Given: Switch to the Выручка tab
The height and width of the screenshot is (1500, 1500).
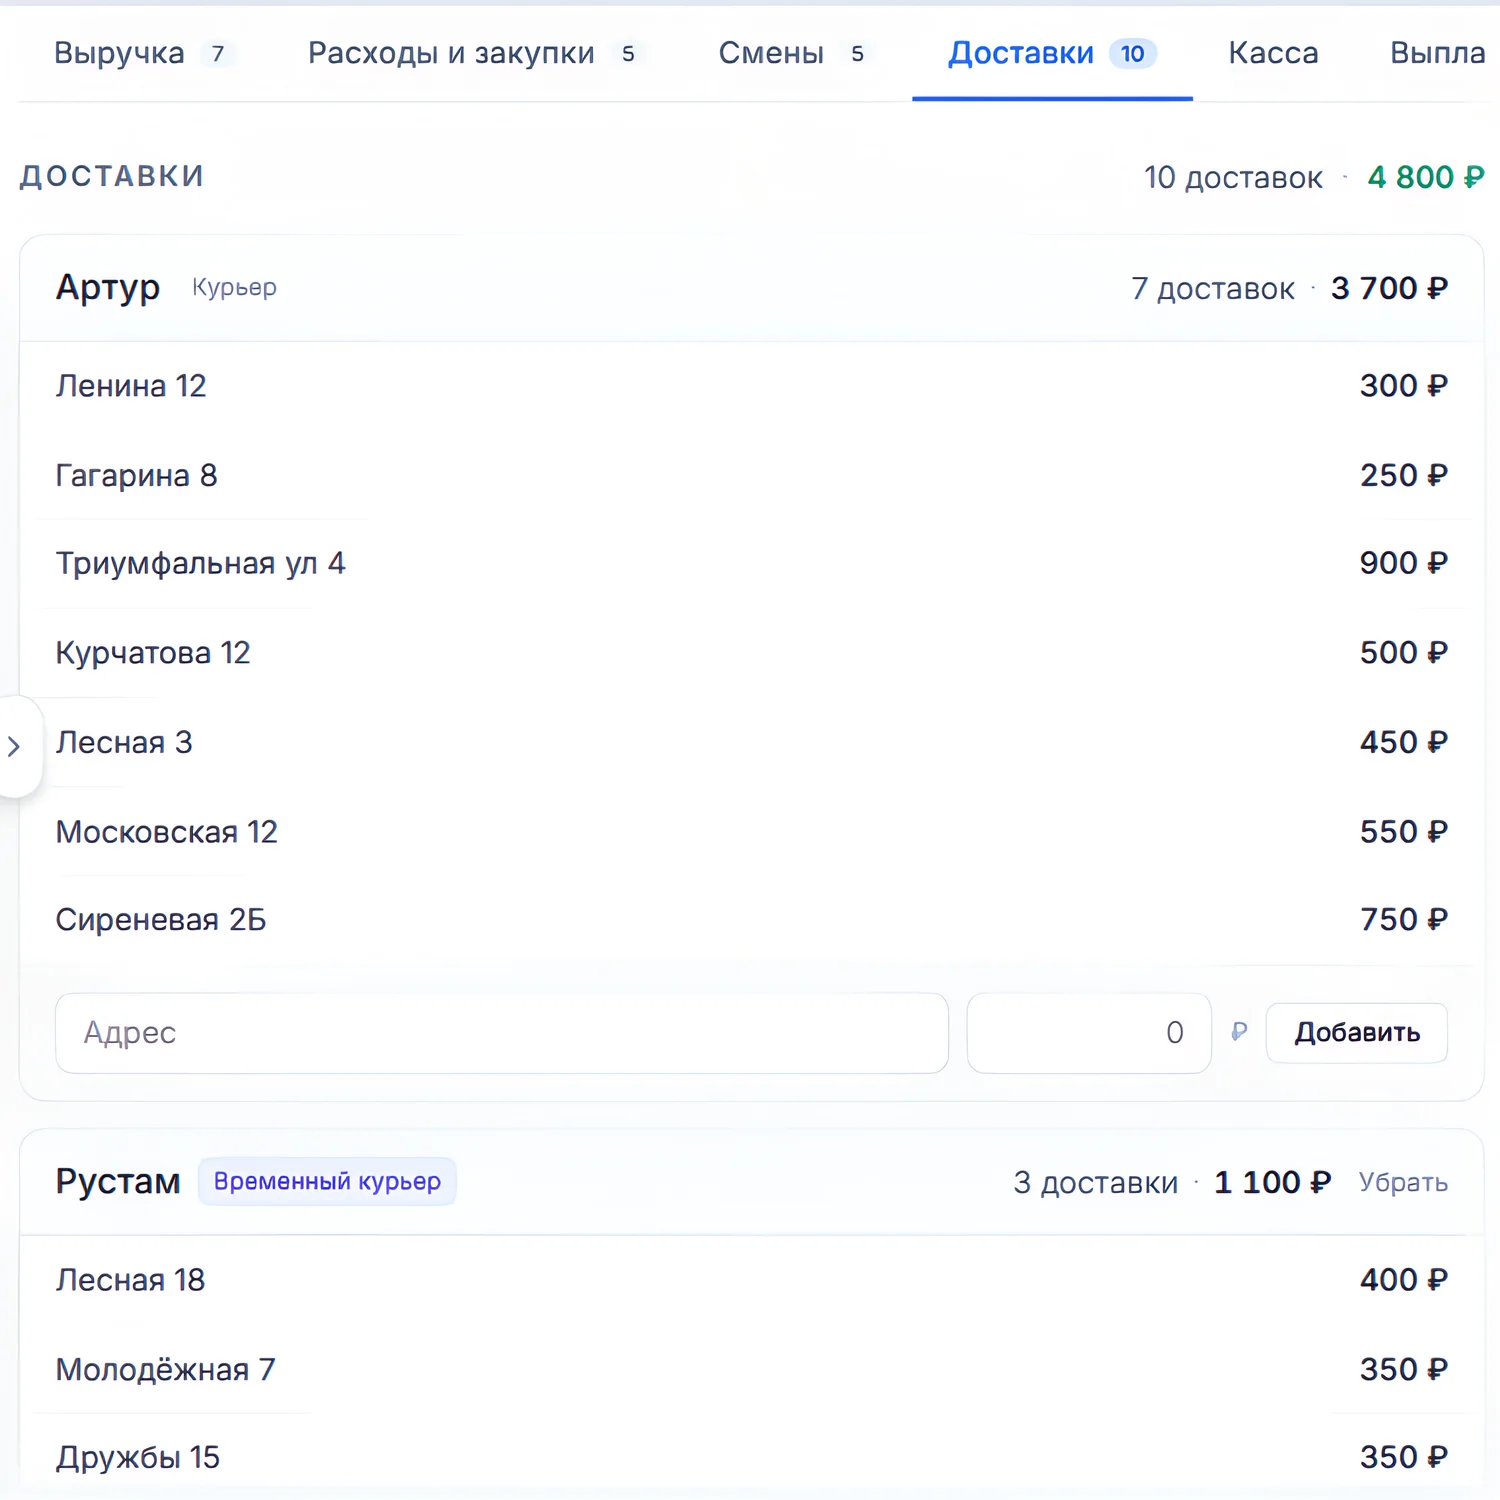Looking at the screenshot, I should [x=144, y=53].
